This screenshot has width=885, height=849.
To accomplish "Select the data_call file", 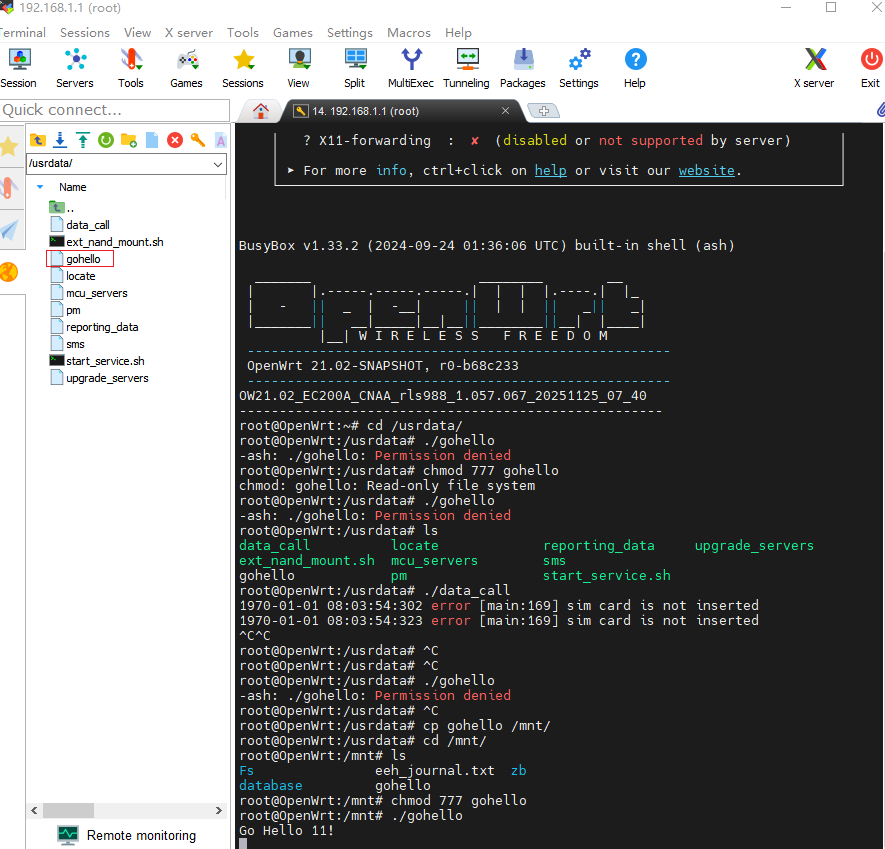I will click(80, 225).
